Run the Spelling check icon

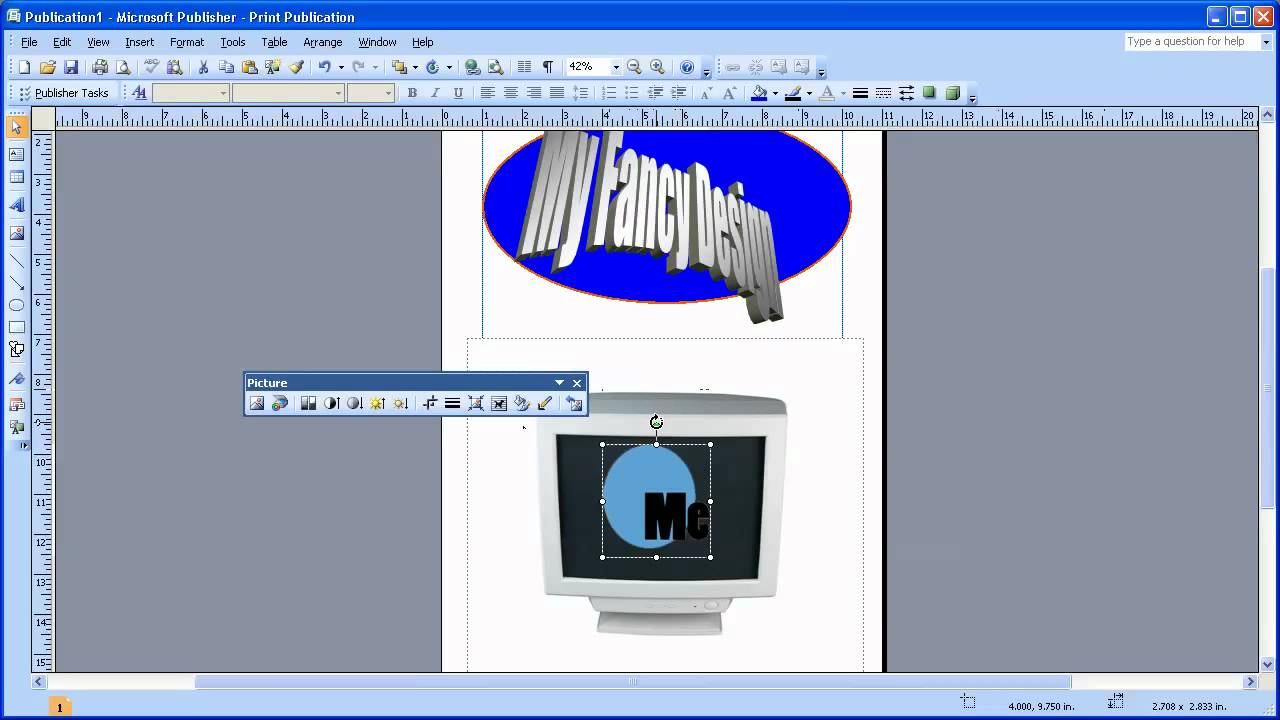pyautogui.click(x=152, y=67)
